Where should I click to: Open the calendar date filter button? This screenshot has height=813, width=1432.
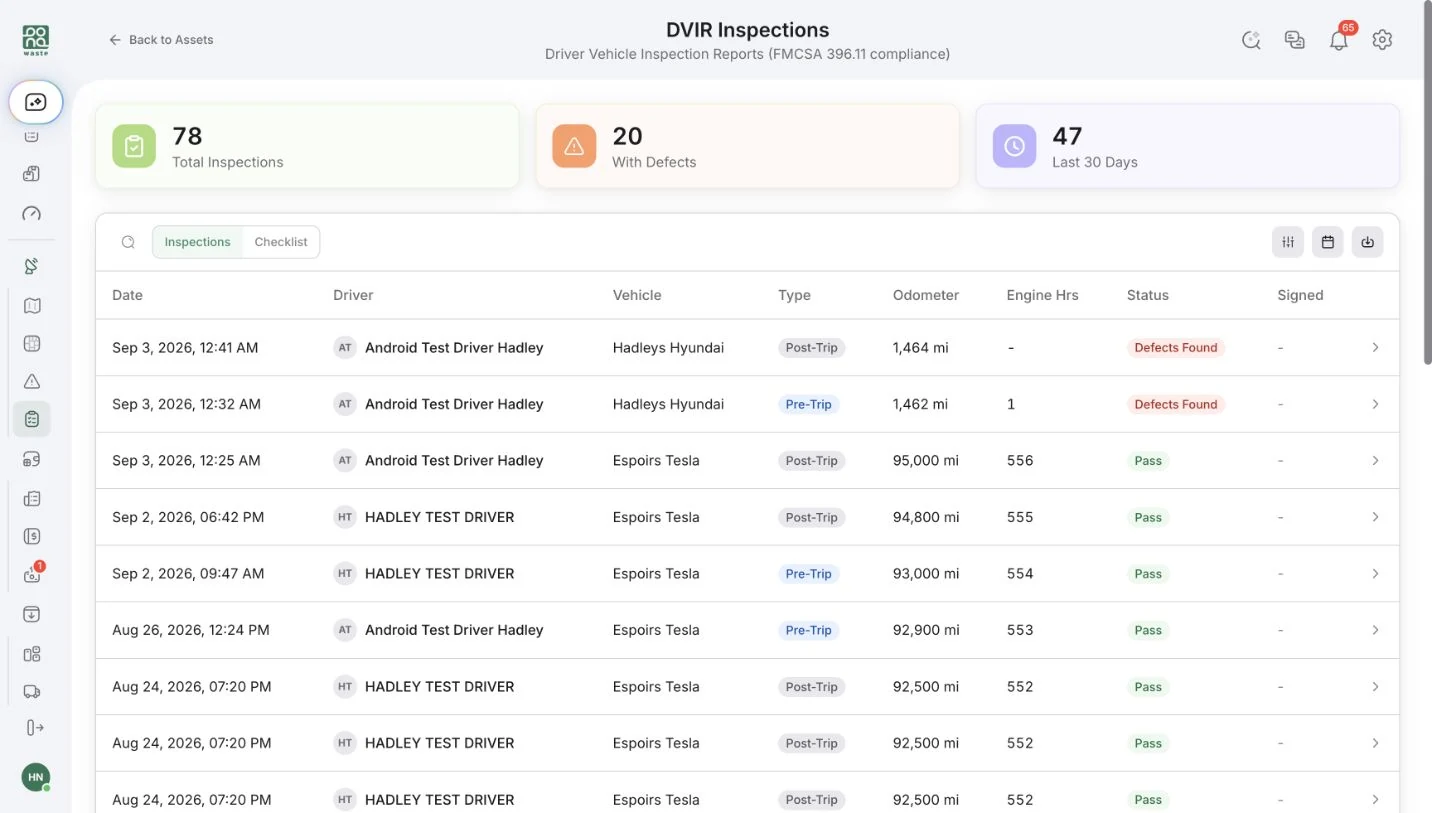[x=1328, y=242]
